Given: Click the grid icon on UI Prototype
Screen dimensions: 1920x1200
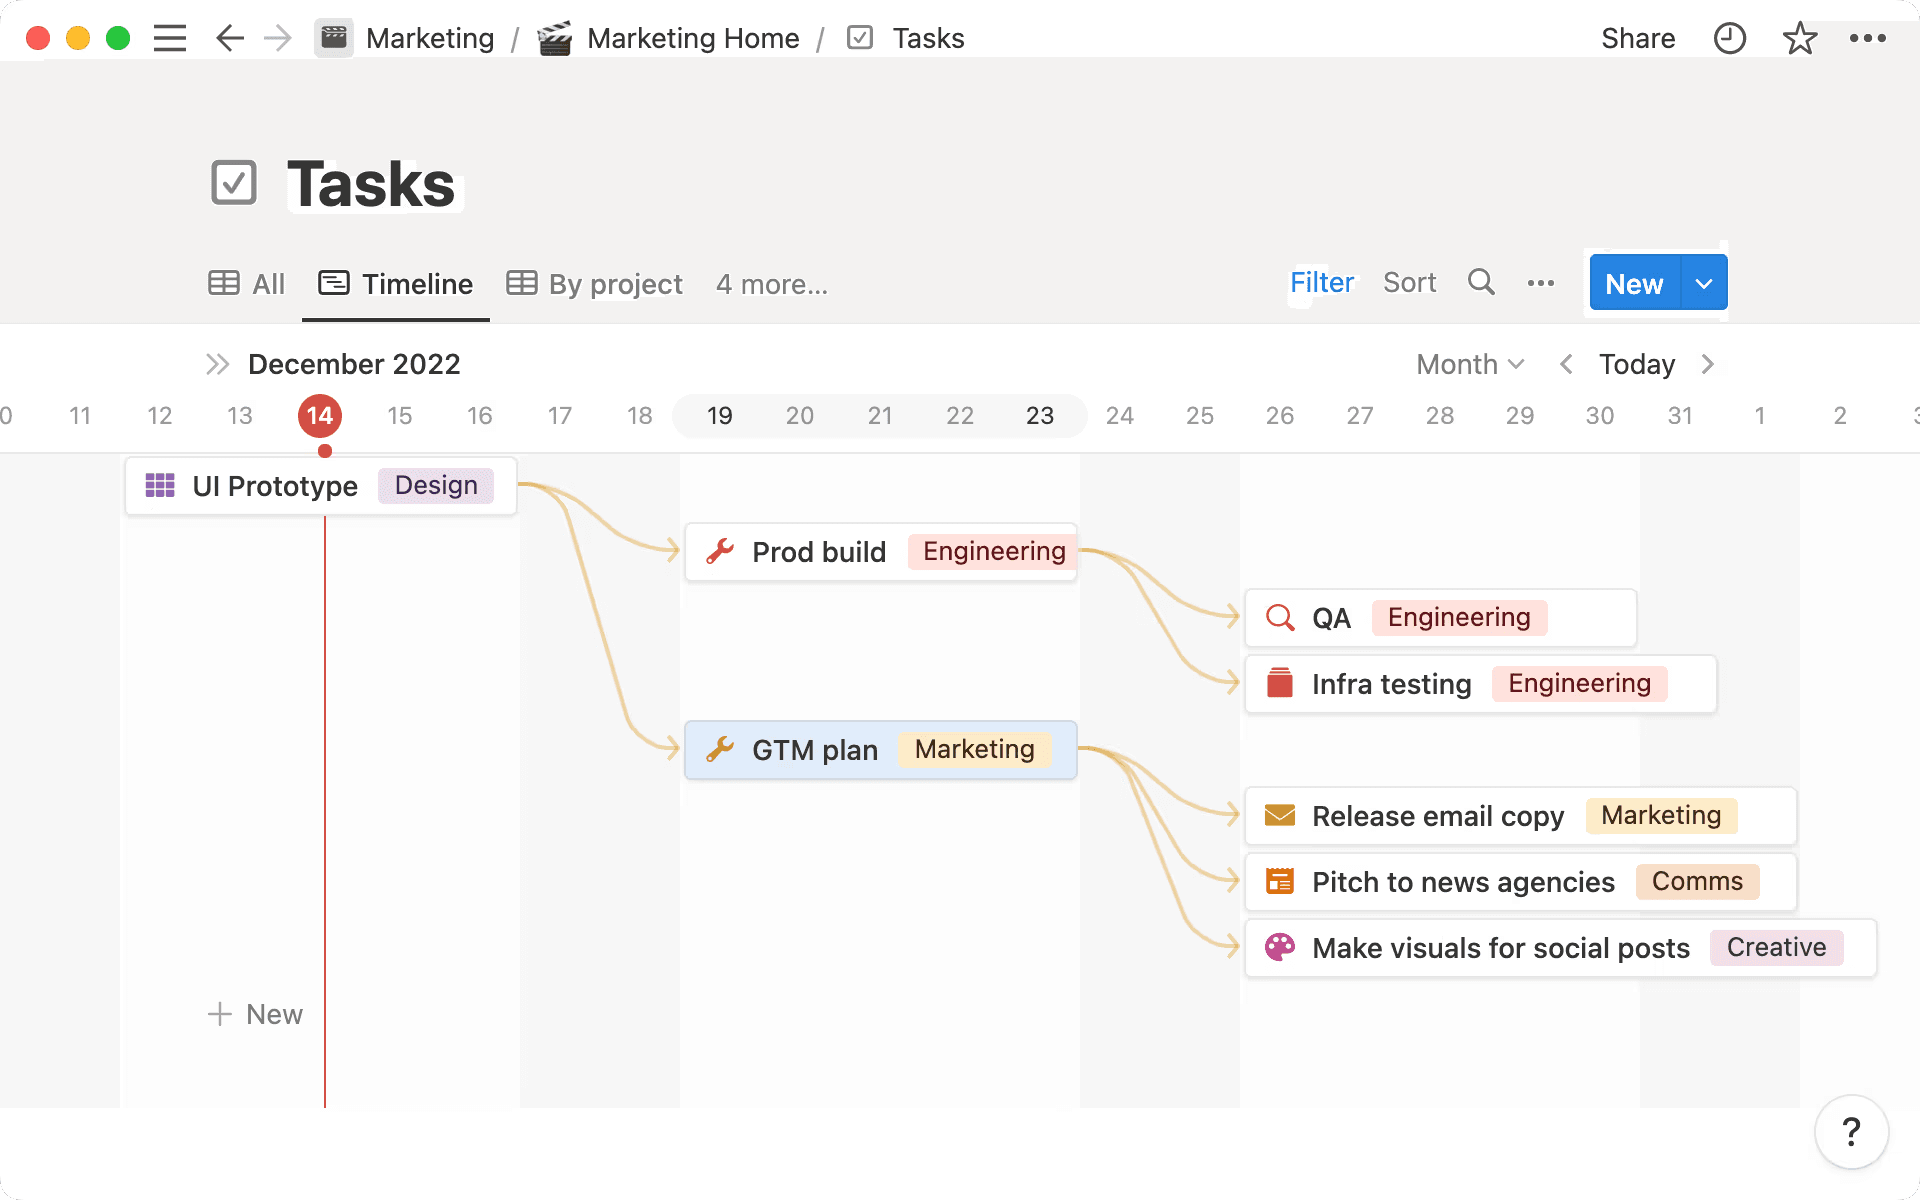Looking at the screenshot, I should tap(159, 486).
